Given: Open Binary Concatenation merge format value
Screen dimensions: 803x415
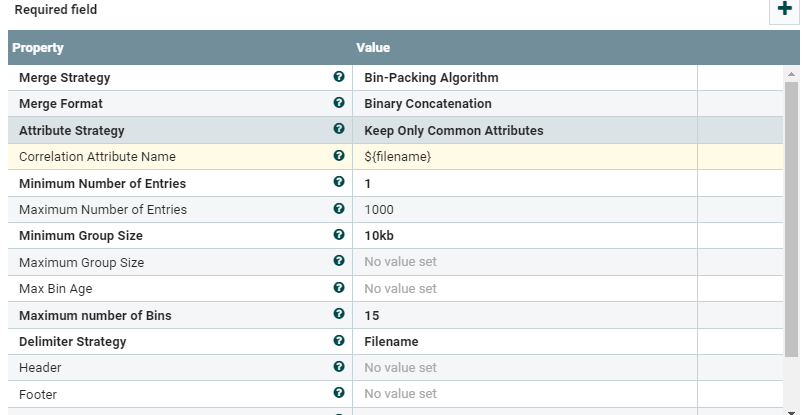Looking at the screenshot, I should (x=427, y=103).
